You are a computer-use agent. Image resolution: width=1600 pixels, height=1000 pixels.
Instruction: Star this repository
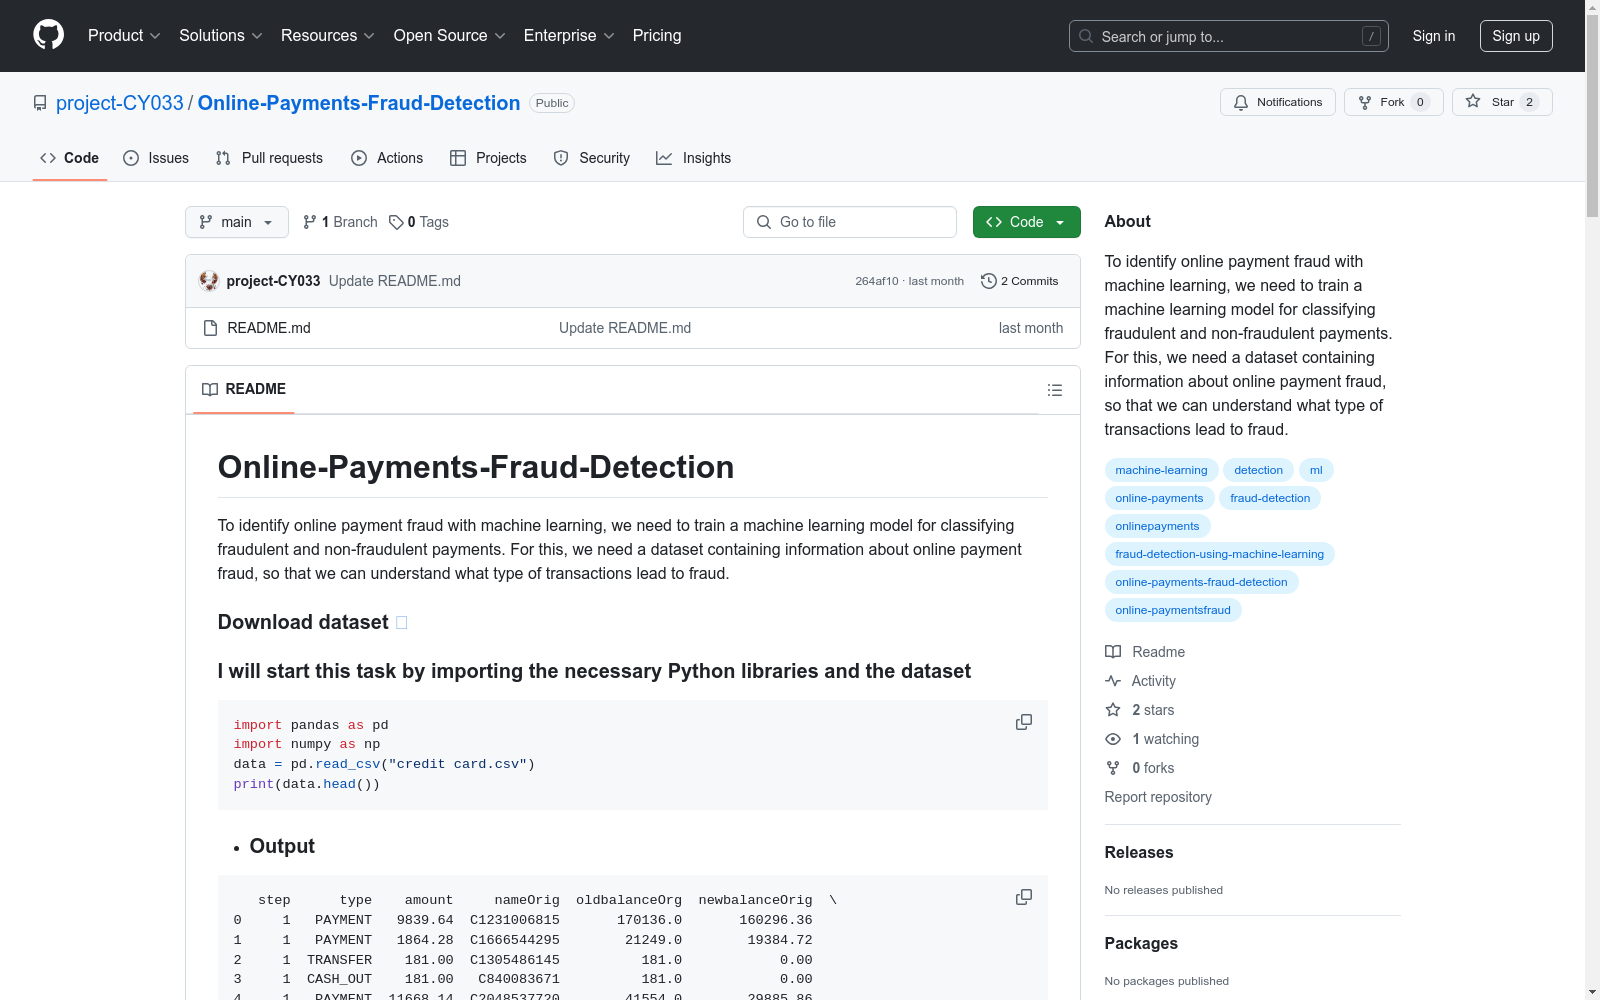pyautogui.click(x=1502, y=102)
